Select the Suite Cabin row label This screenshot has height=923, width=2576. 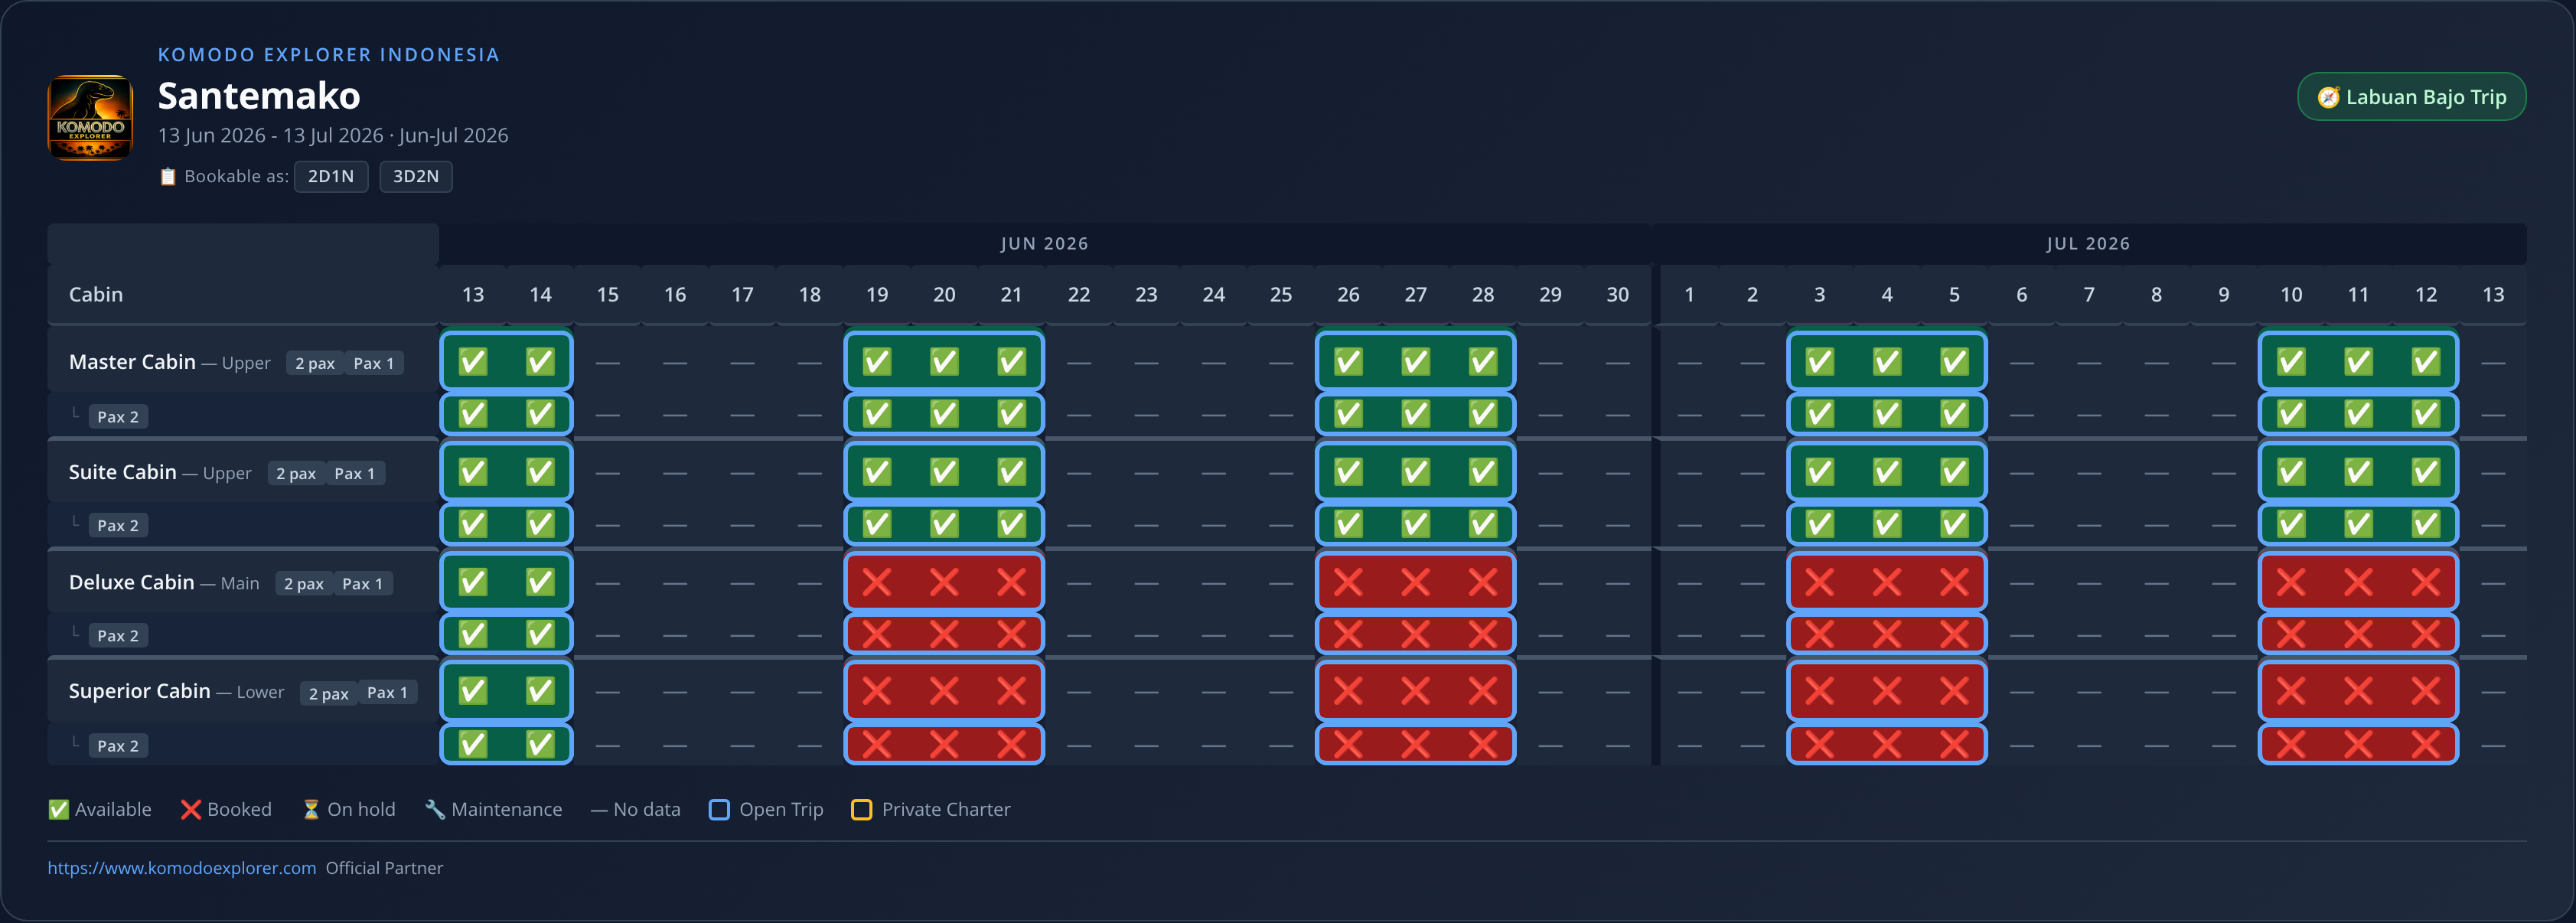[x=122, y=472]
